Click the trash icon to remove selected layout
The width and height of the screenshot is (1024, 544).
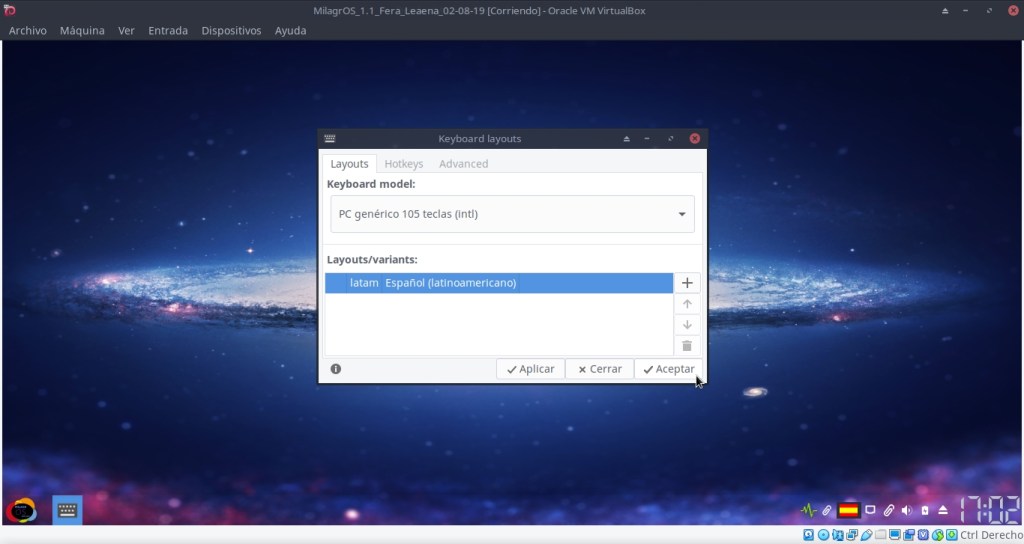point(687,346)
